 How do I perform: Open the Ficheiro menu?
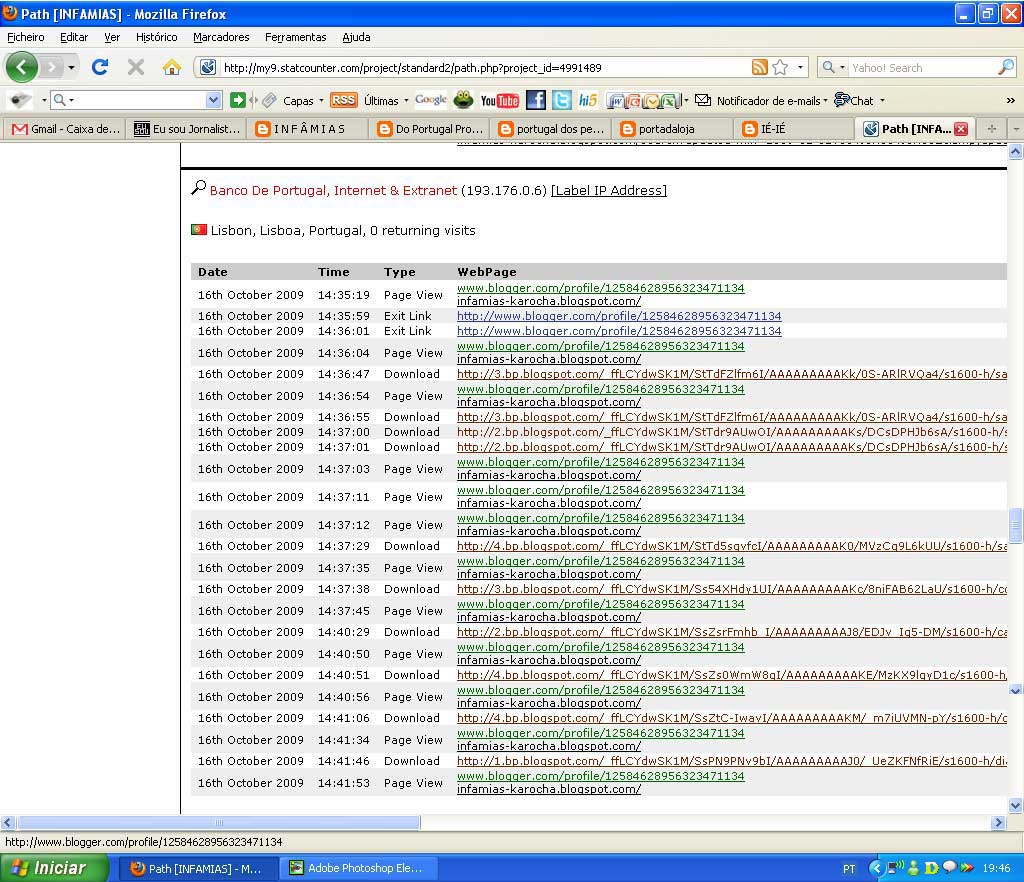point(26,37)
